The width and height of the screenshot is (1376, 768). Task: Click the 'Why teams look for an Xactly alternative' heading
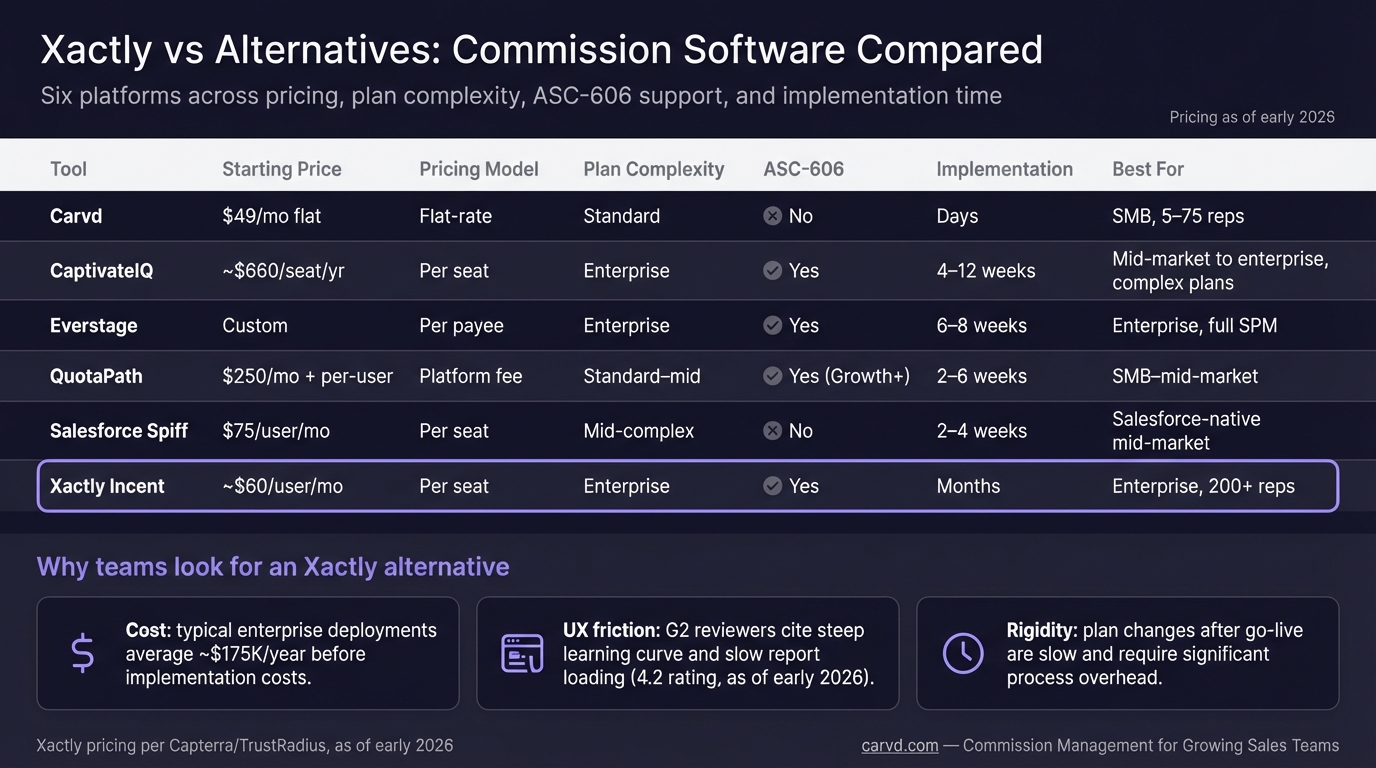pos(273,567)
